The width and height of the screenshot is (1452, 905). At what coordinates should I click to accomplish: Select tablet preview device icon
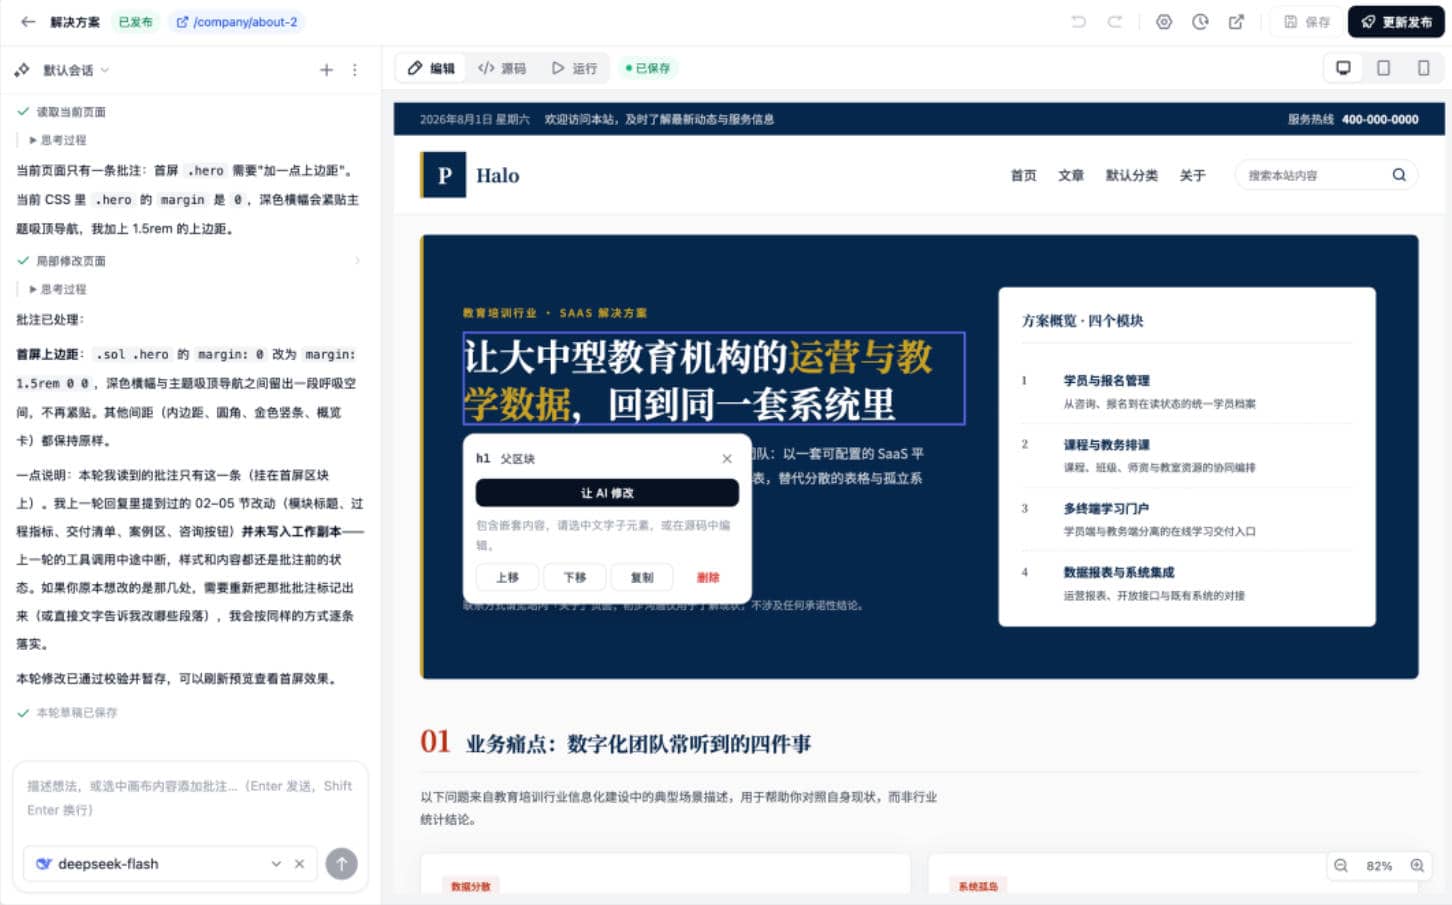coord(1383,68)
